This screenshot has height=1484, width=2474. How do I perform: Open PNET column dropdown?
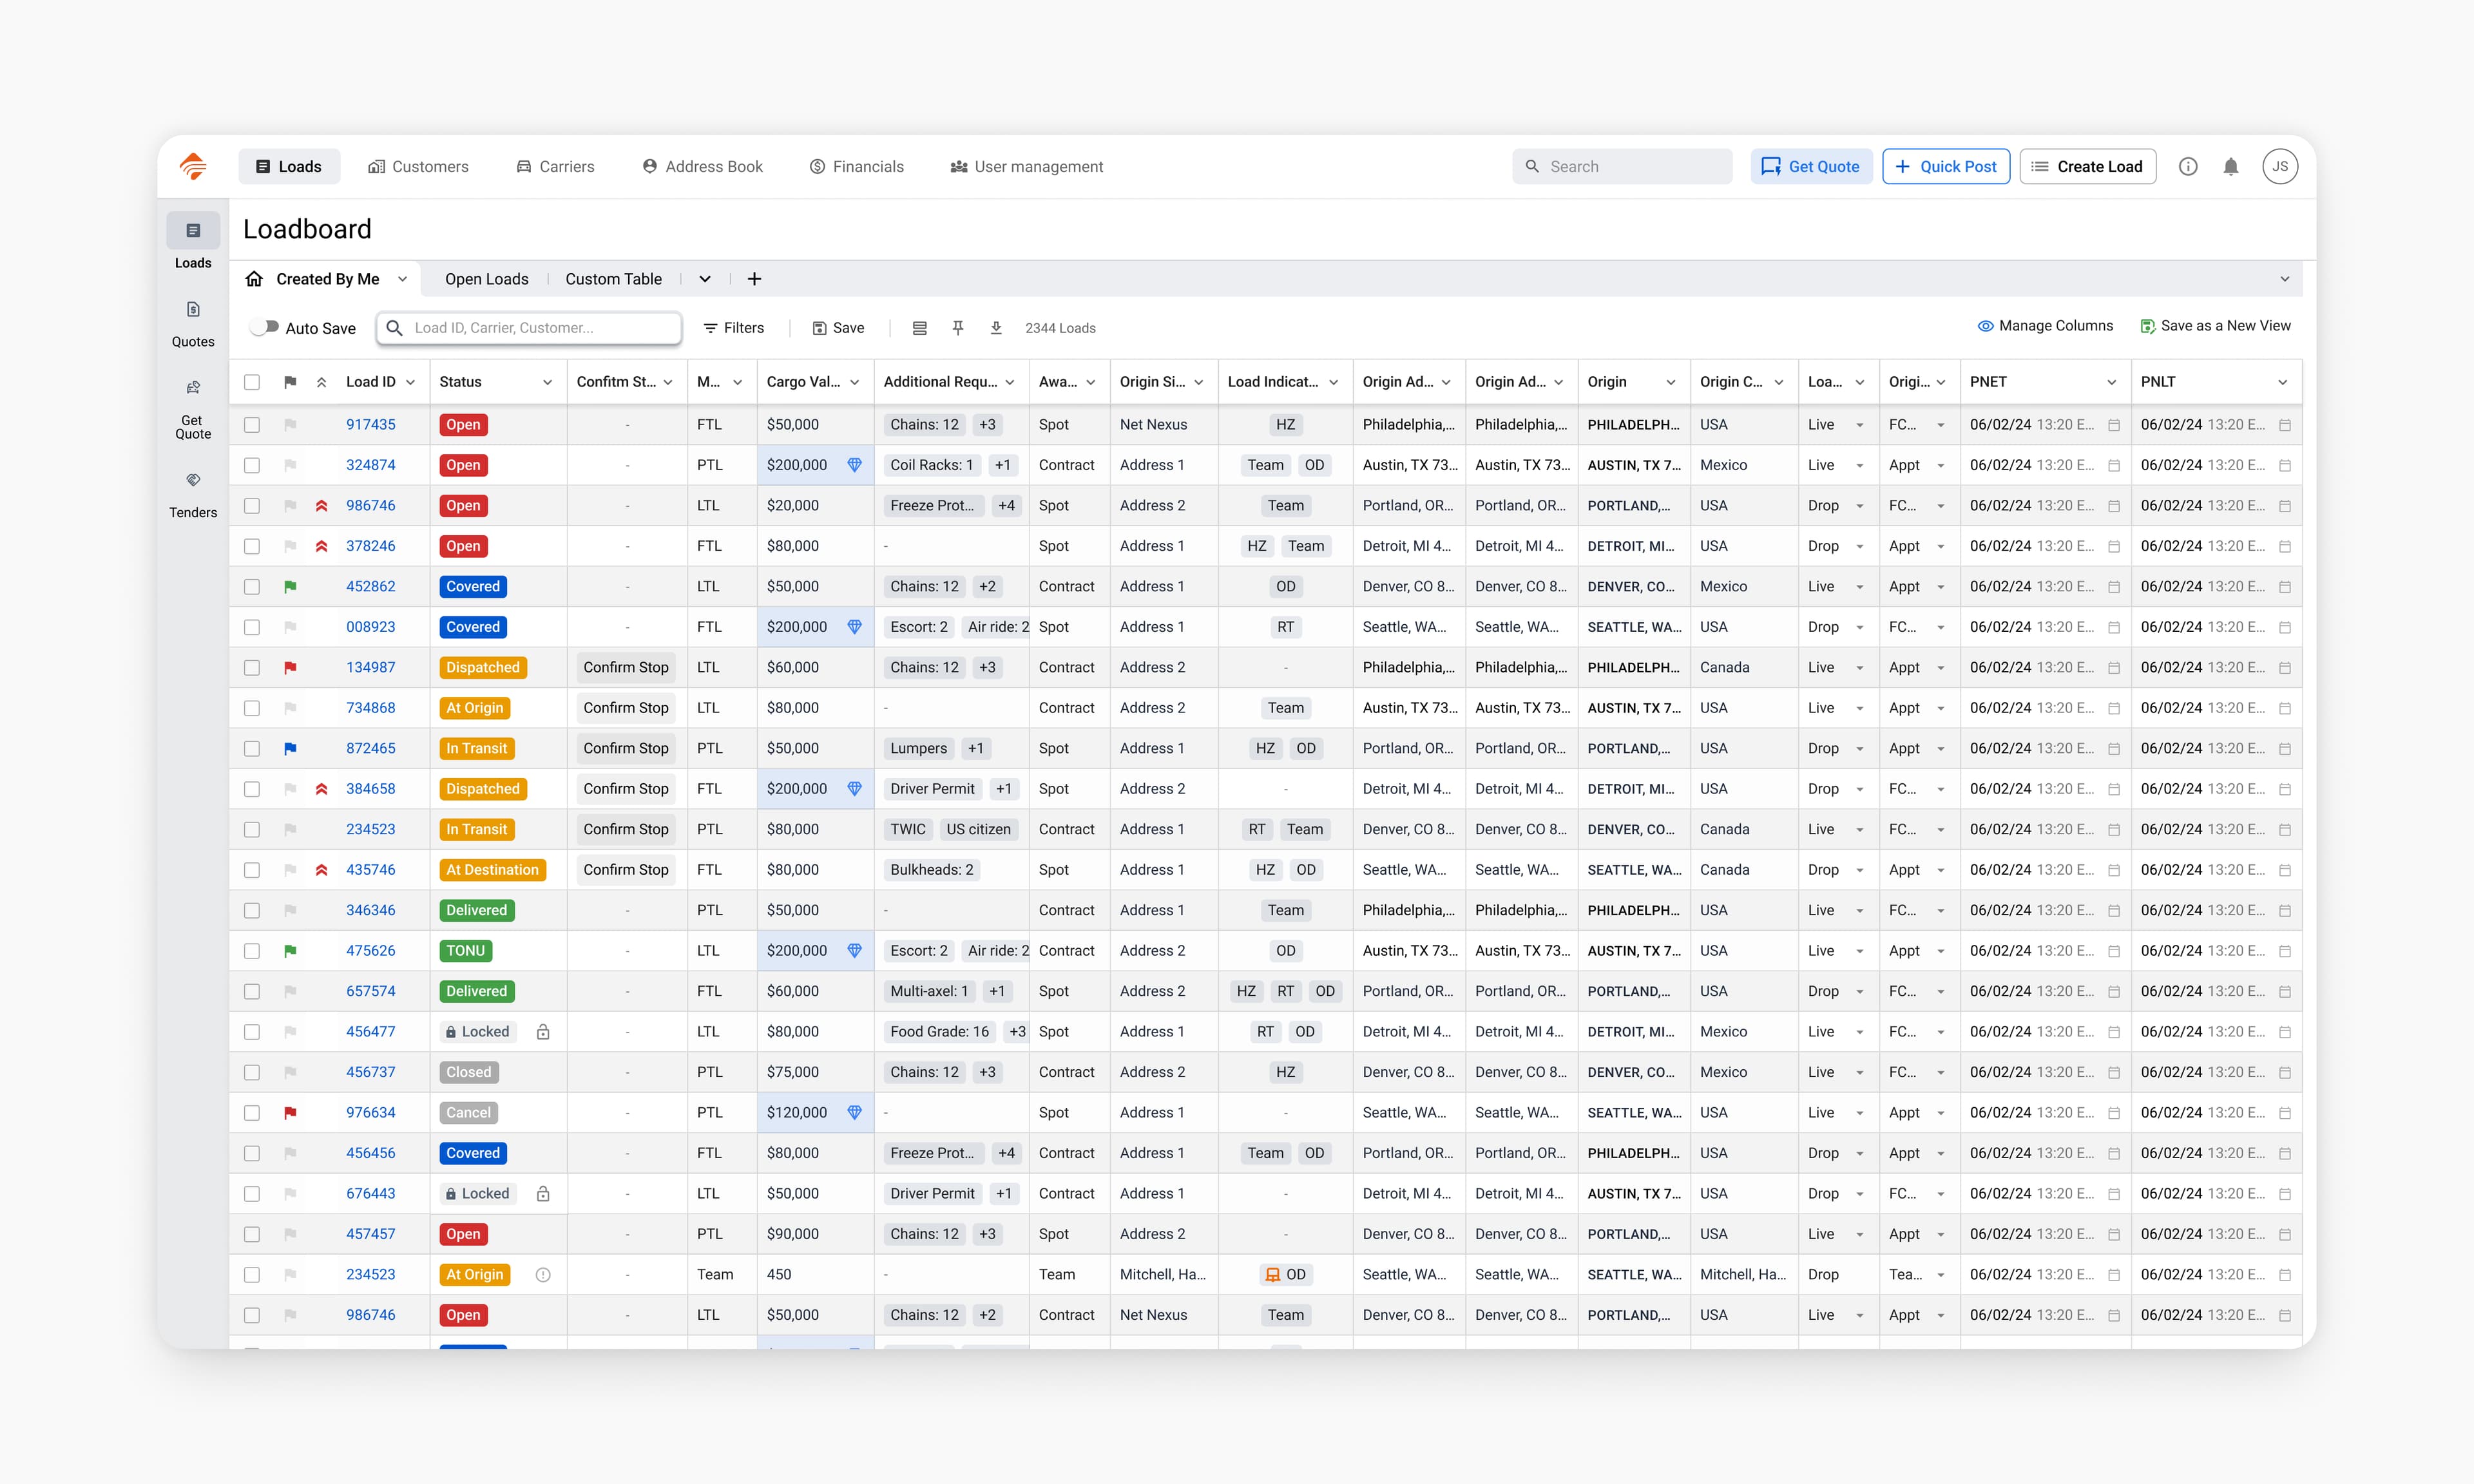(x=2112, y=382)
